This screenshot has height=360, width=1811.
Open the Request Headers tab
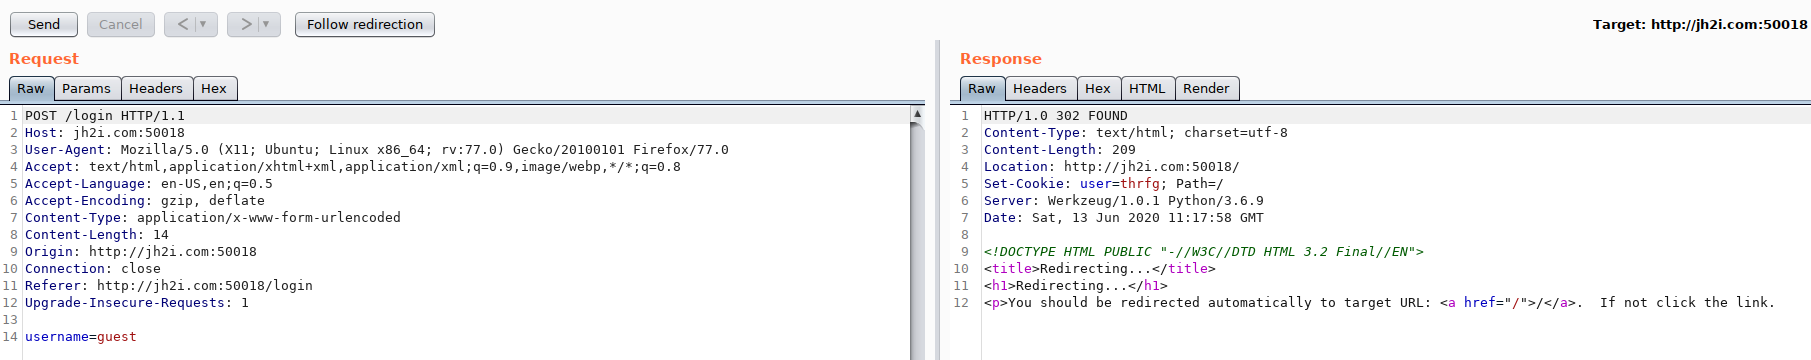156,88
